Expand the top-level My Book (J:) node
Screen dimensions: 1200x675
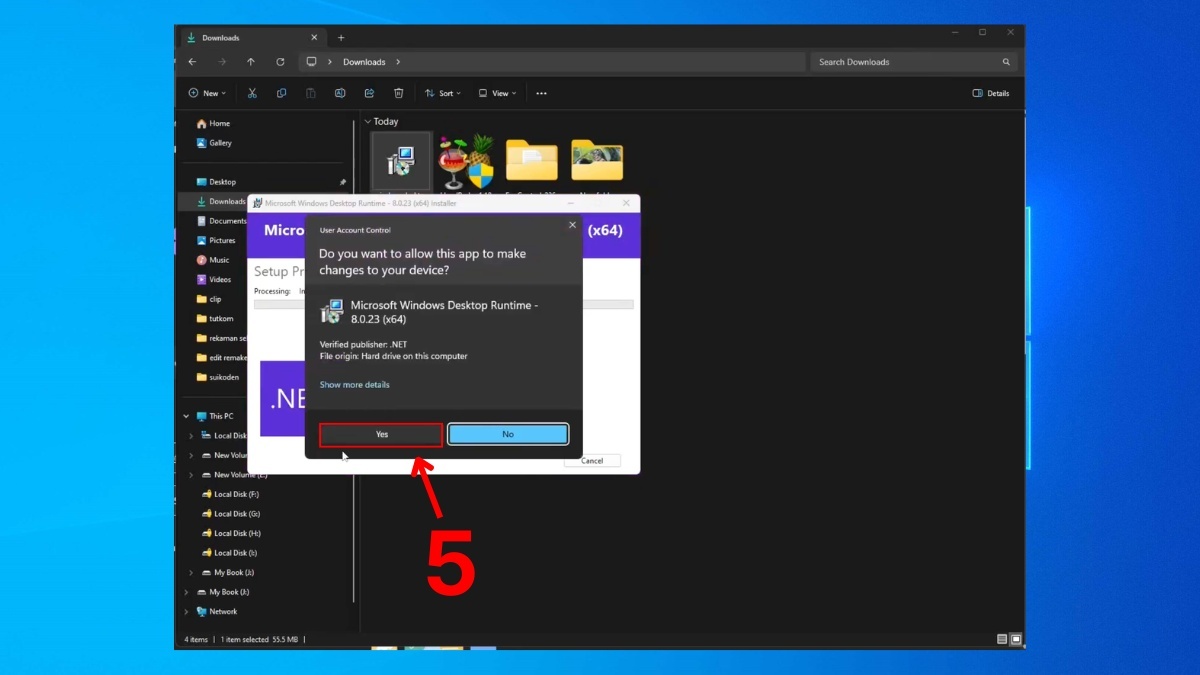point(186,592)
